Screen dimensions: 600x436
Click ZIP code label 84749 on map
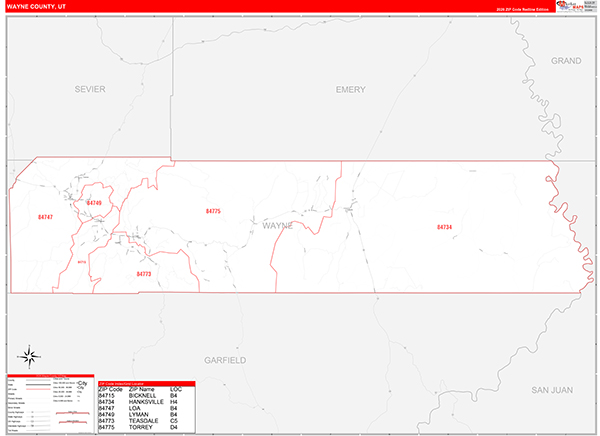click(x=94, y=203)
